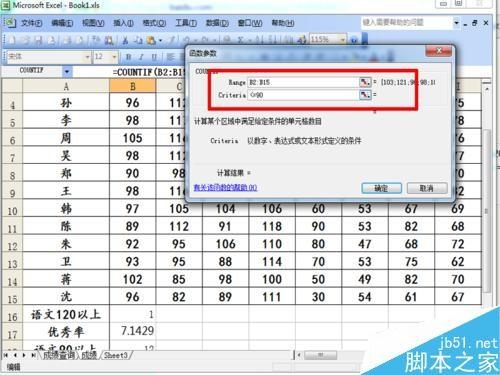Open the 数据(D) menu

(217, 23)
